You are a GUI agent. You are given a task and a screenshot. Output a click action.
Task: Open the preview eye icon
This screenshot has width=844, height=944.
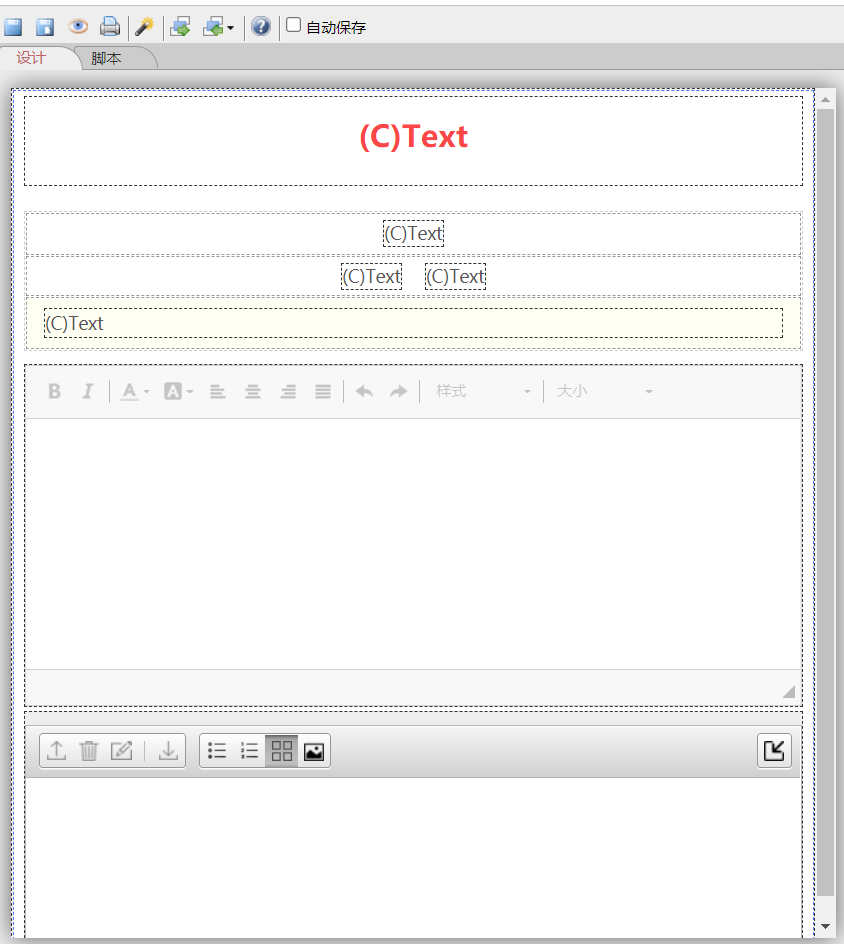[x=78, y=26]
